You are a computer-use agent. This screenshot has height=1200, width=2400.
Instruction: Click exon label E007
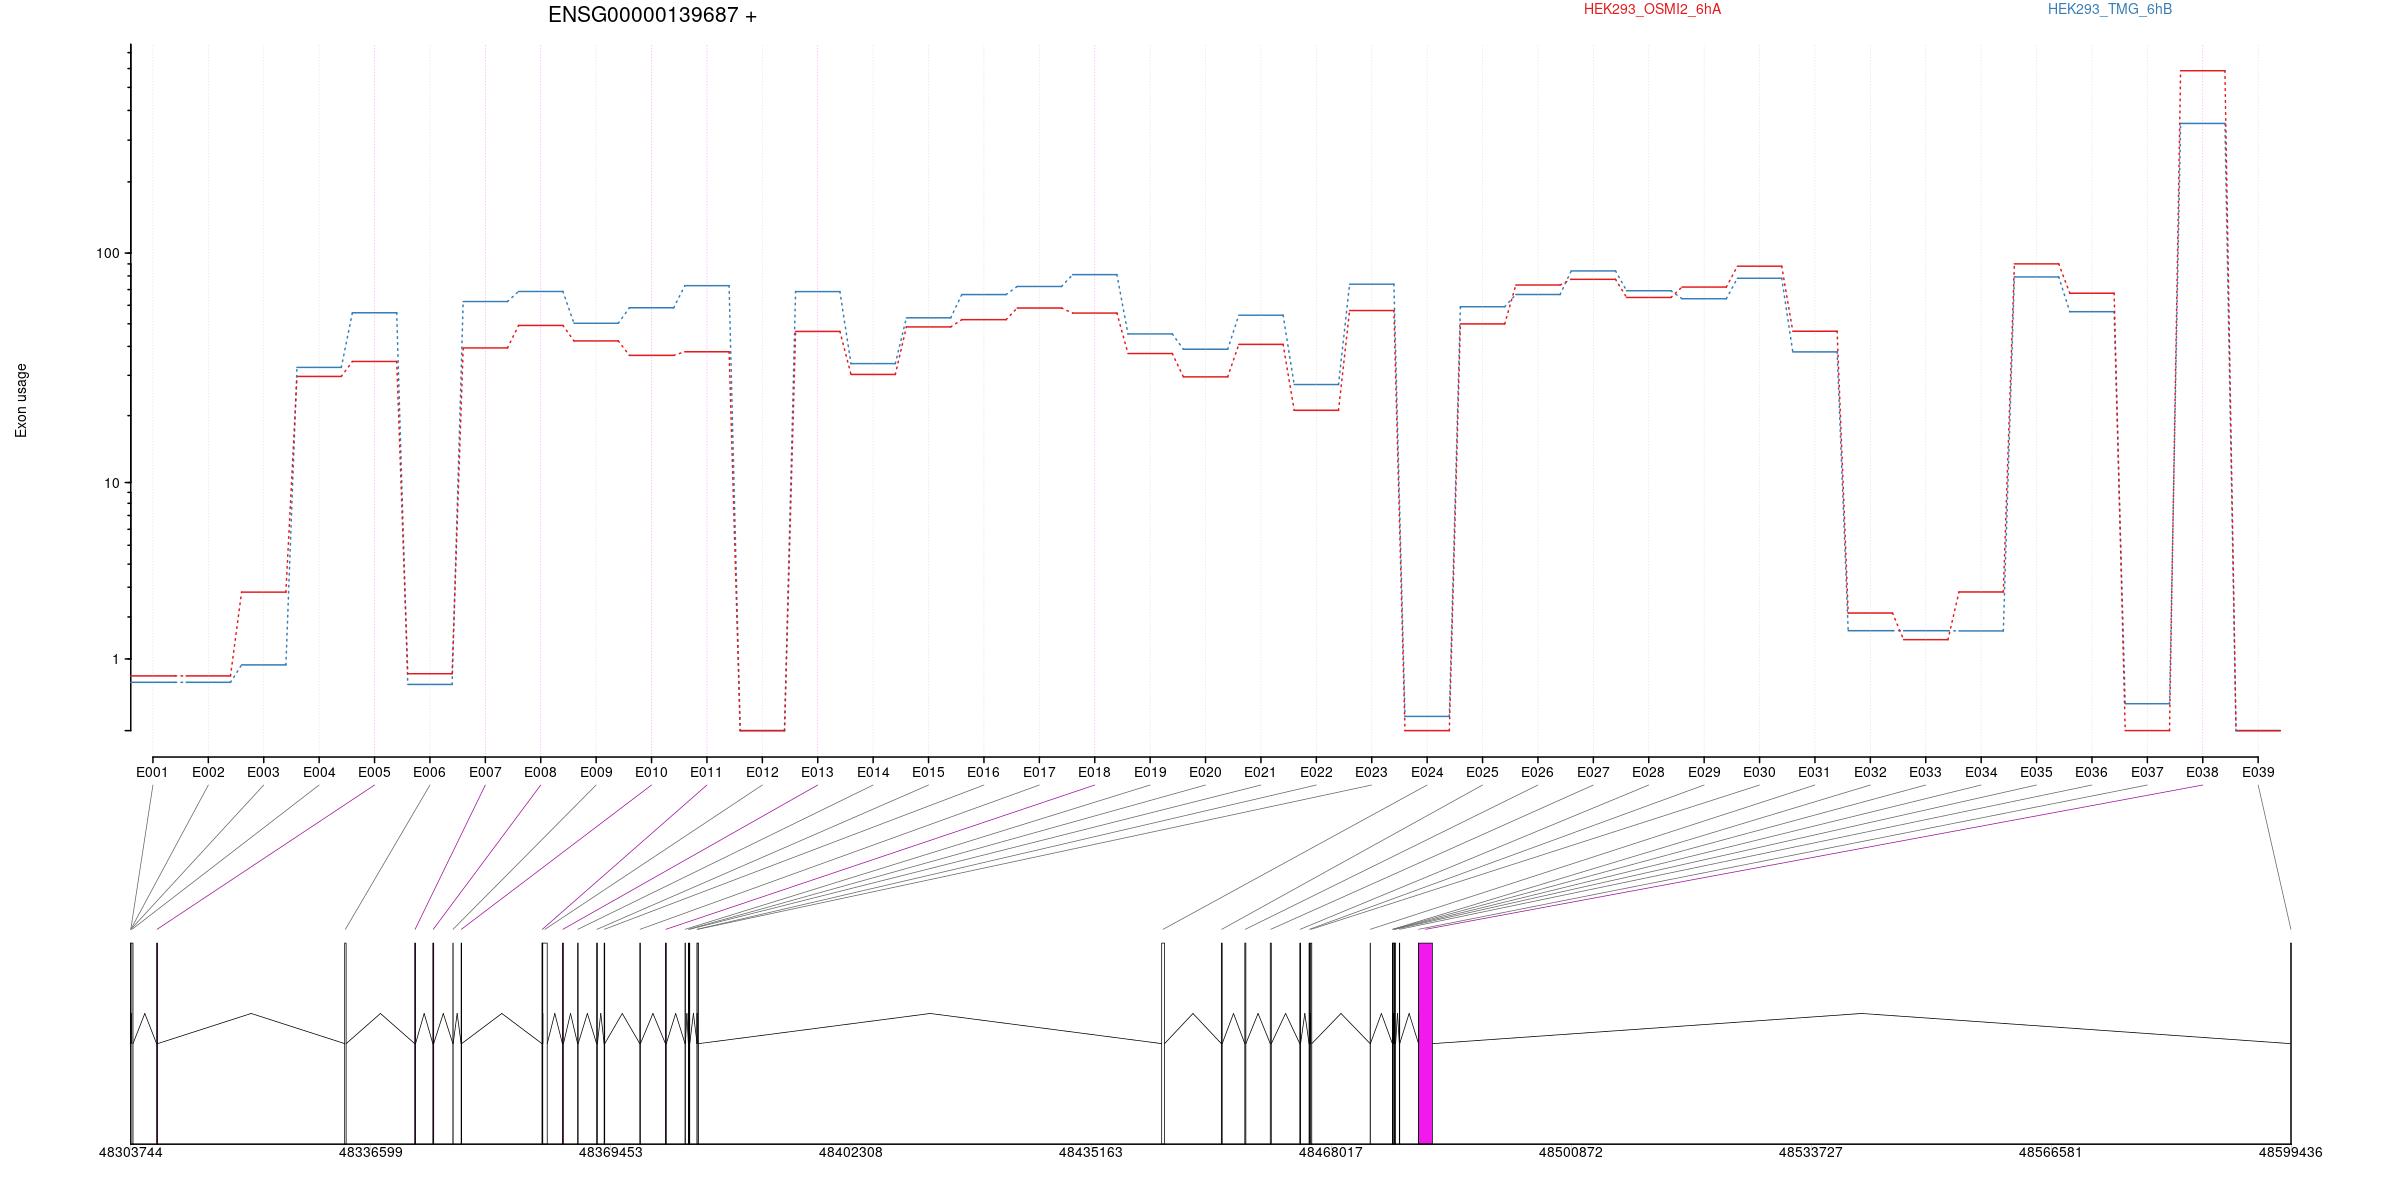click(485, 772)
